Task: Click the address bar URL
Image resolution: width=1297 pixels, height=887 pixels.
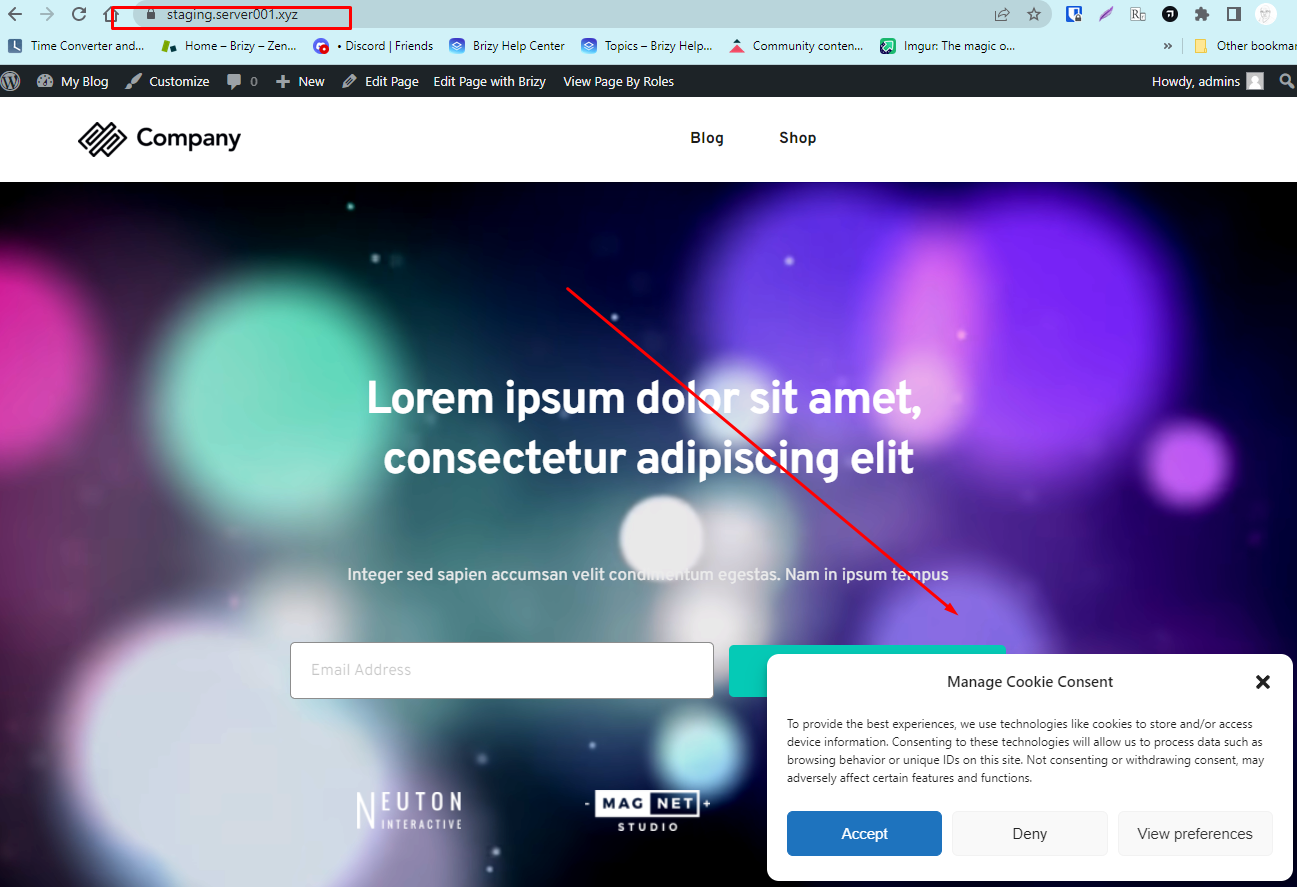Action: [x=232, y=15]
